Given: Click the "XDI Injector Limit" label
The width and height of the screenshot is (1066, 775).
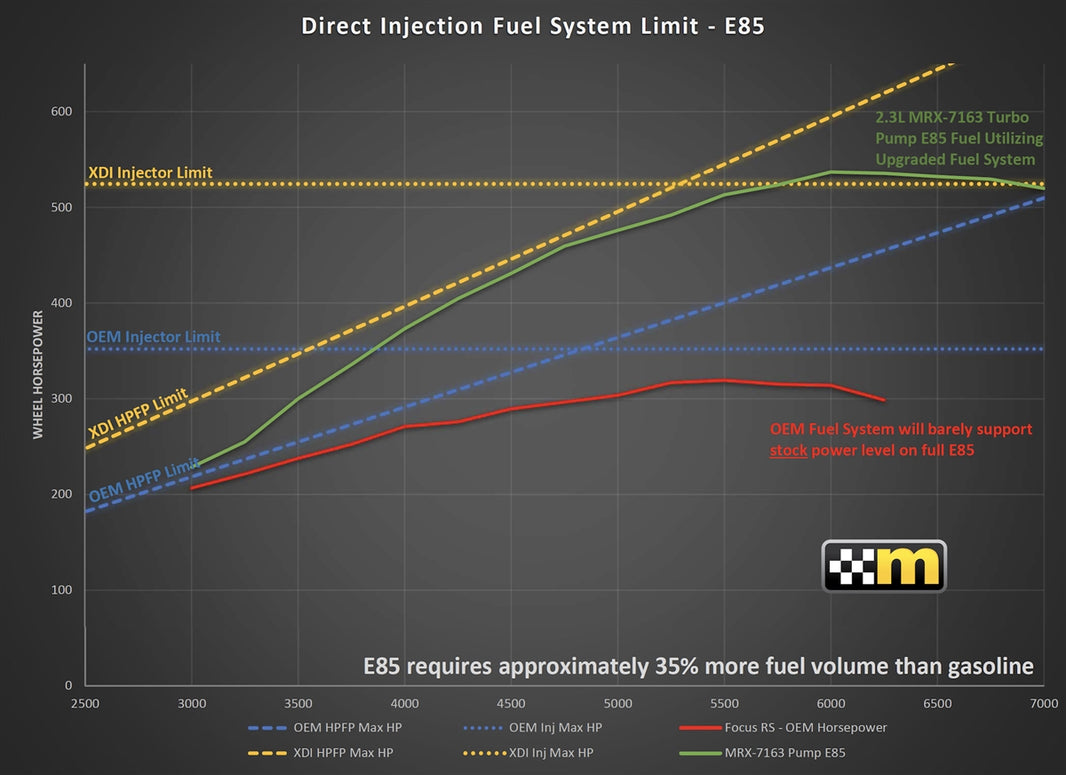Looking at the screenshot, I should click(x=150, y=172).
